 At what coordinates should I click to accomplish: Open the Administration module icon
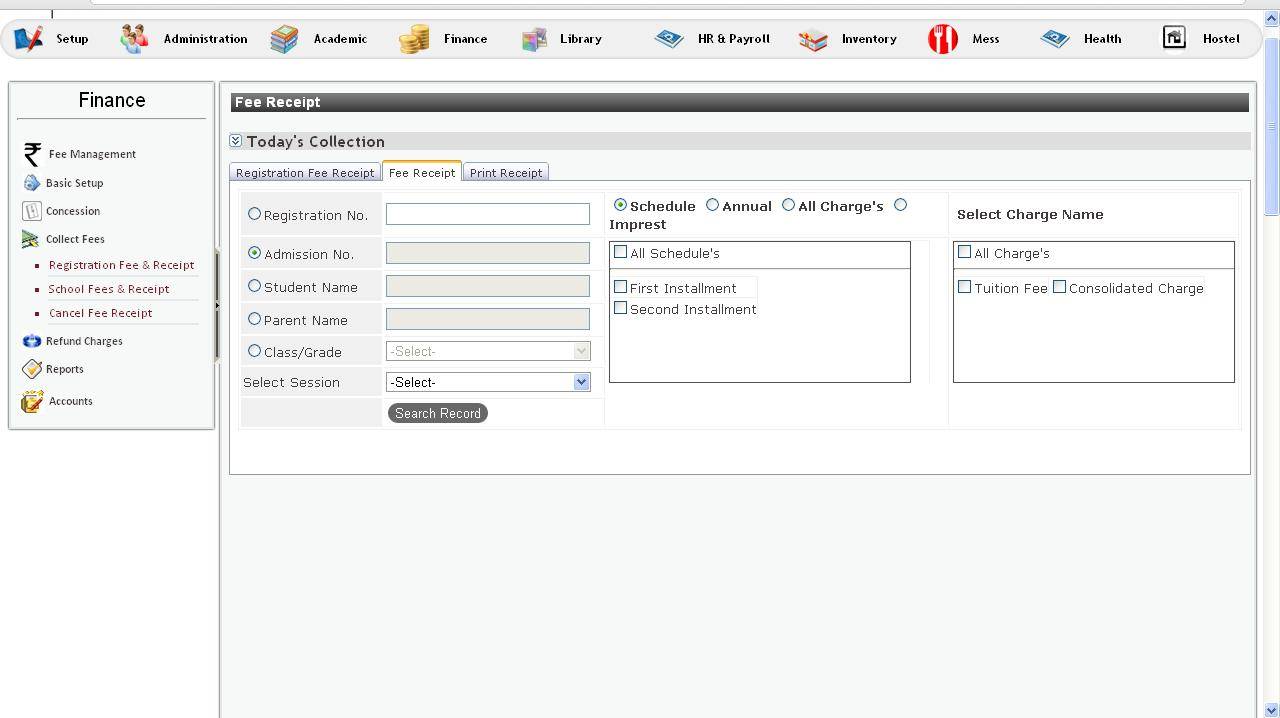point(134,39)
